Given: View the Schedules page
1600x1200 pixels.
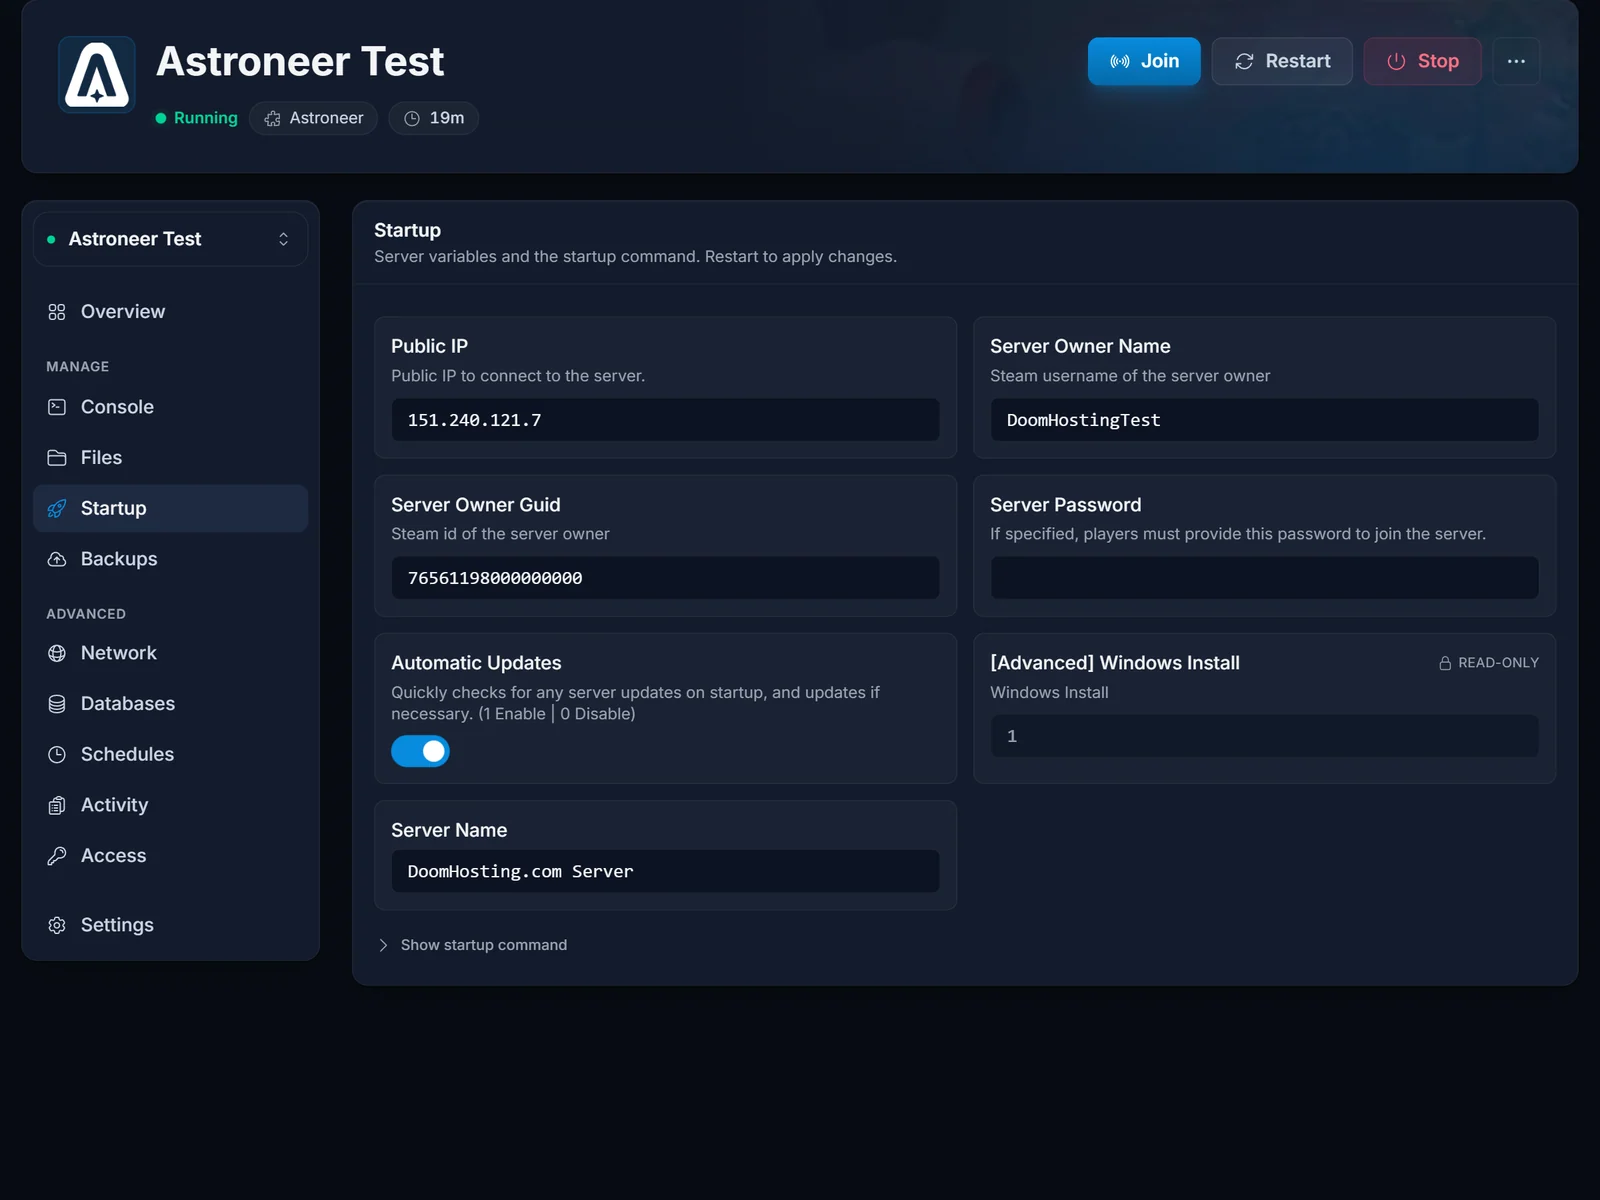Looking at the screenshot, I should [x=170, y=754].
